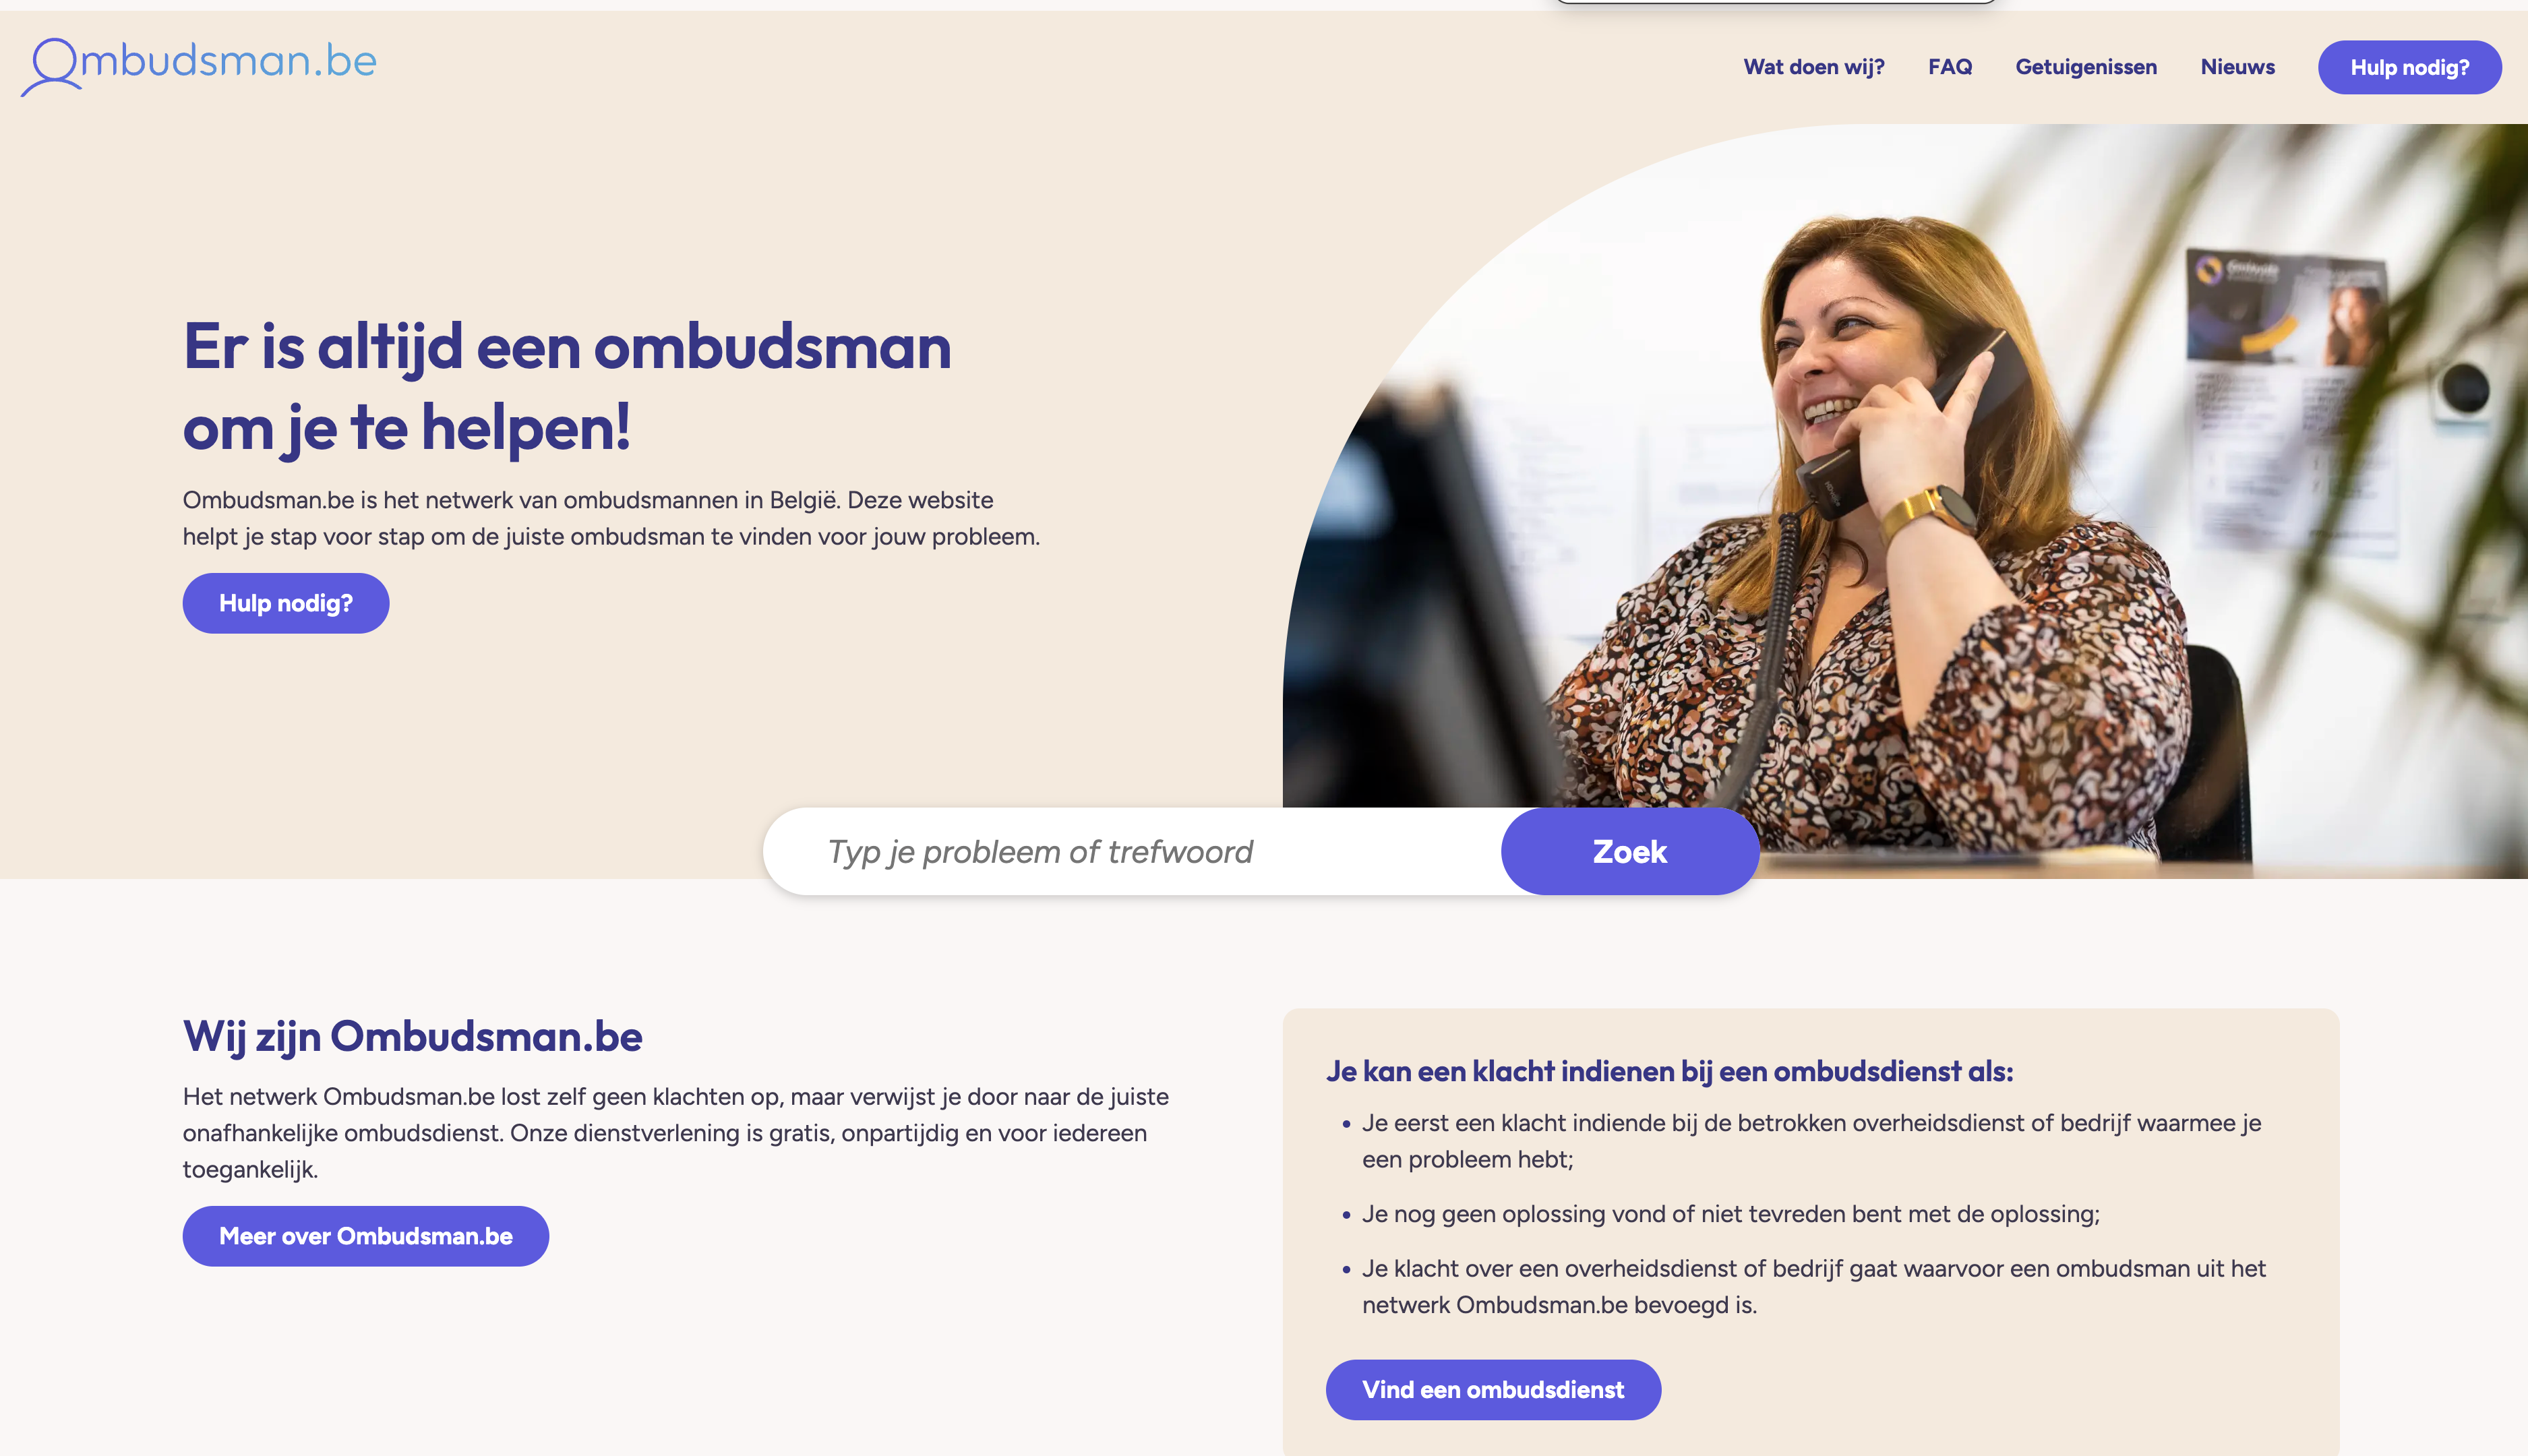Click the person icon in the Ombudsman.be logo
Screen dimensions: 2528x1456
pyautogui.click(x=50, y=66)
